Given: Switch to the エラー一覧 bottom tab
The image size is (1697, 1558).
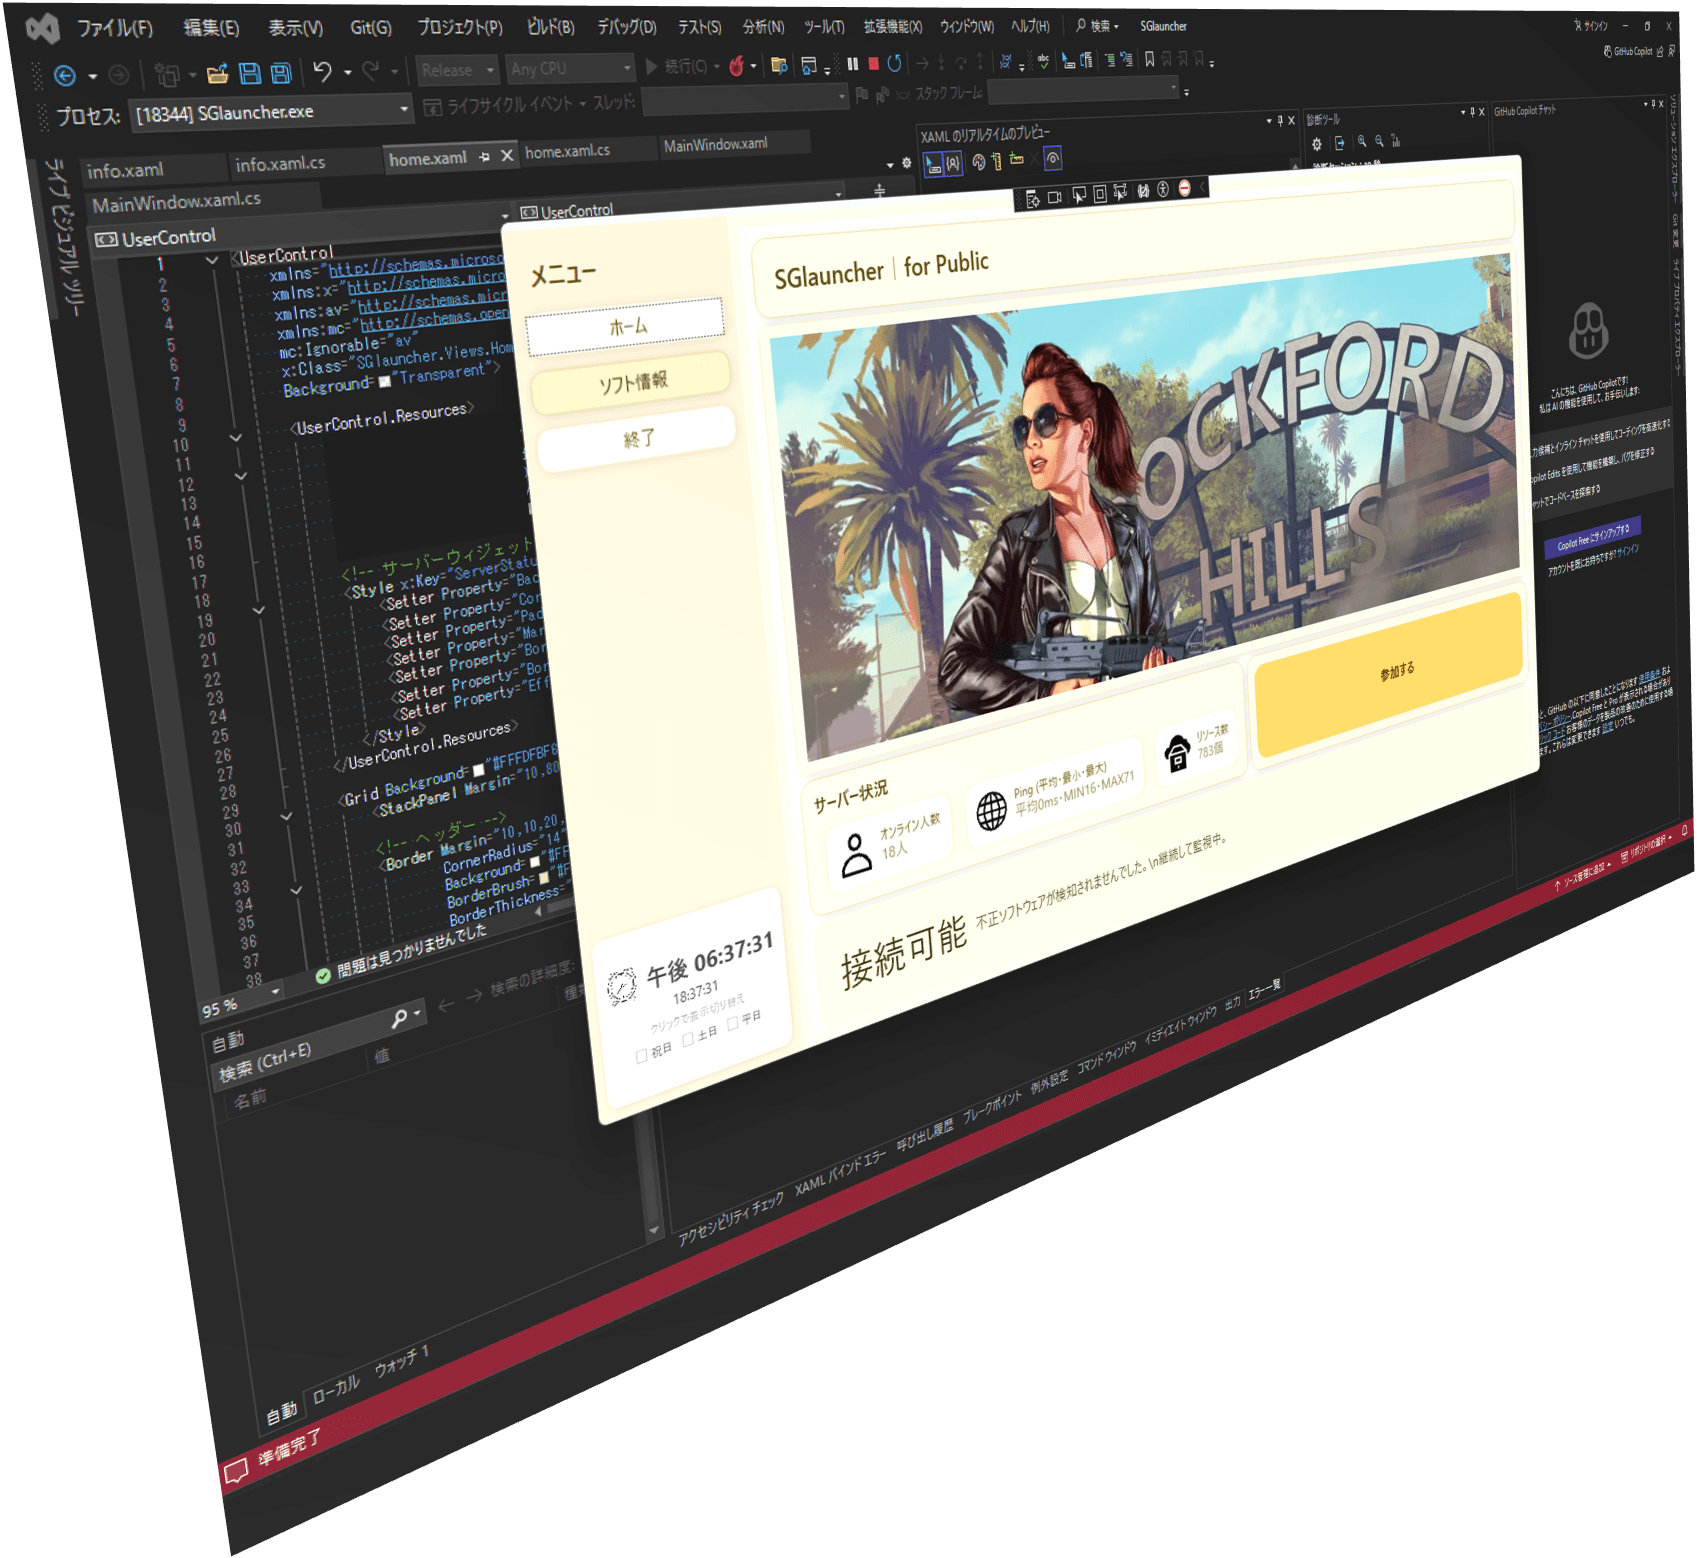Looking at the screenshot, I should click(x=1265, y=990).
